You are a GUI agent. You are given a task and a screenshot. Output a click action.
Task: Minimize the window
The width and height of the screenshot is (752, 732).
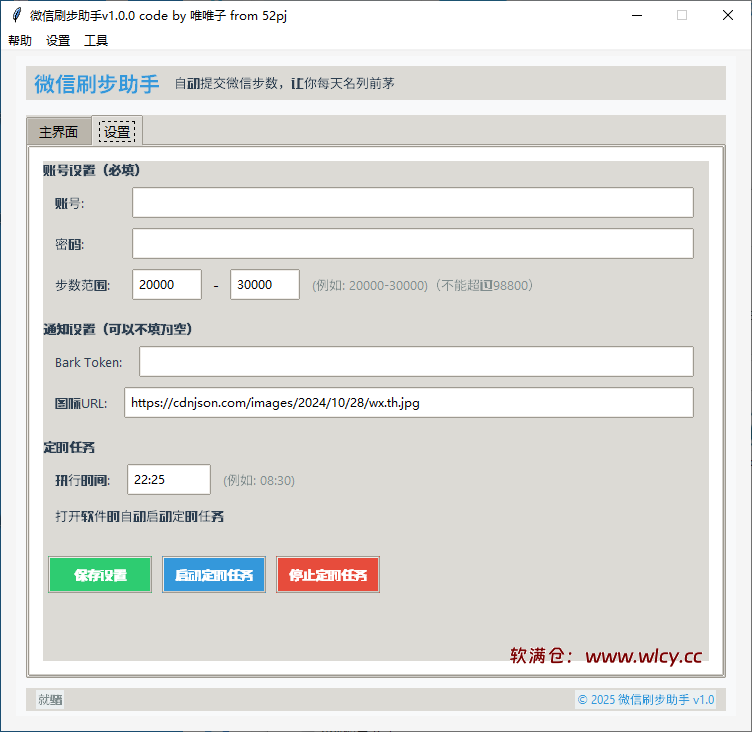point(637,15)
